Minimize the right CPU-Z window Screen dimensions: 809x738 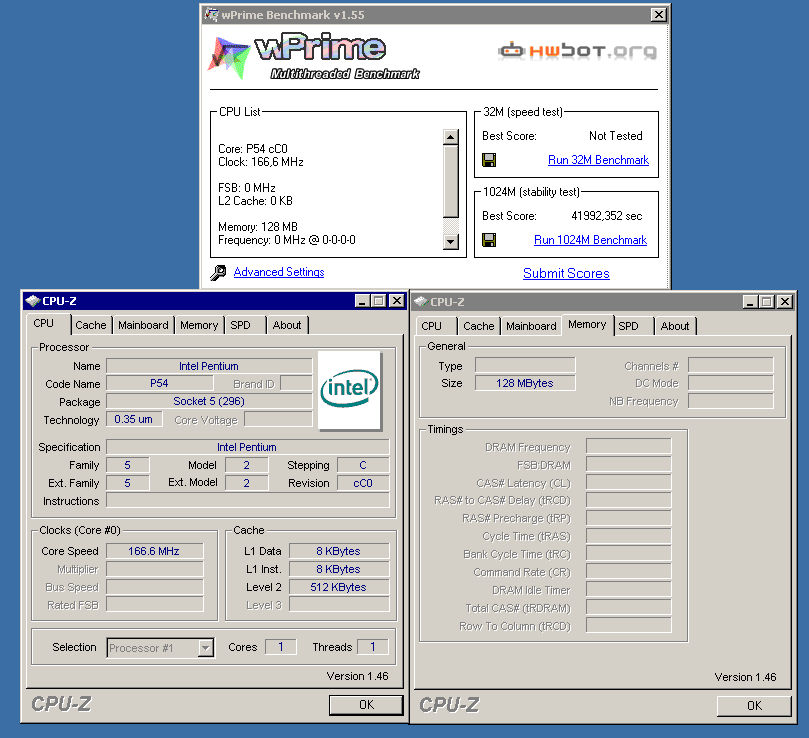click(x=750, y=302)
